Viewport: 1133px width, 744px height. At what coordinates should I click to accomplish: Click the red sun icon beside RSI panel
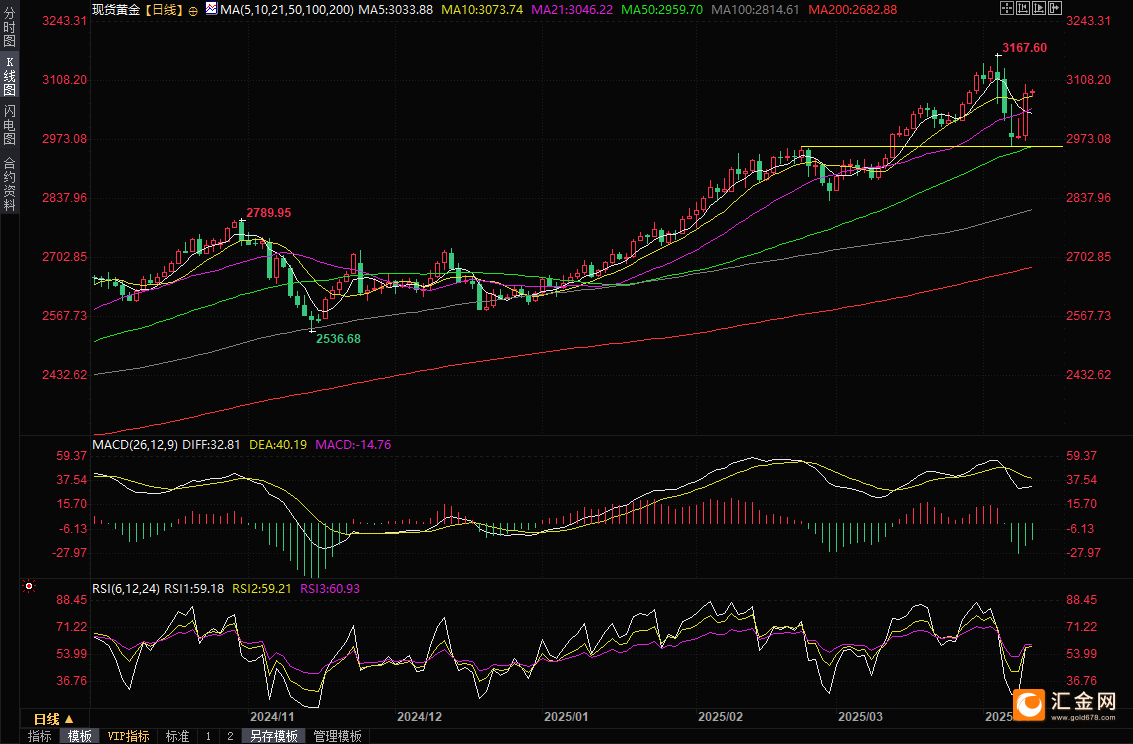pos(29,587)
